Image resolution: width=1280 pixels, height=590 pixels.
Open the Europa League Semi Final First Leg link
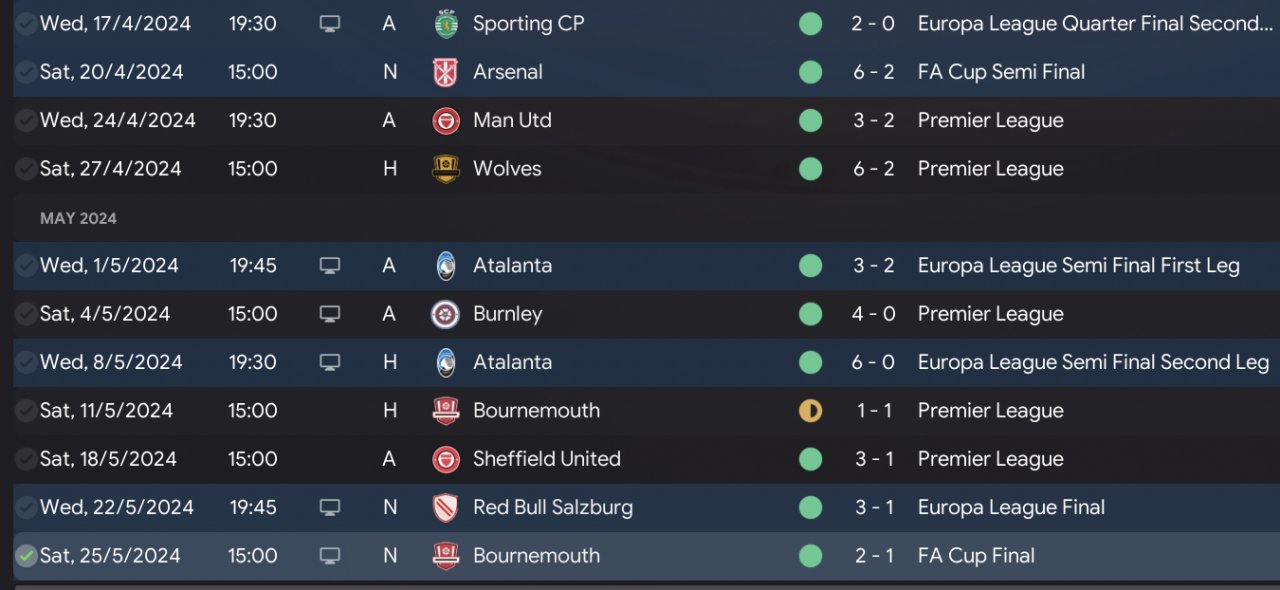(1078, 266)
